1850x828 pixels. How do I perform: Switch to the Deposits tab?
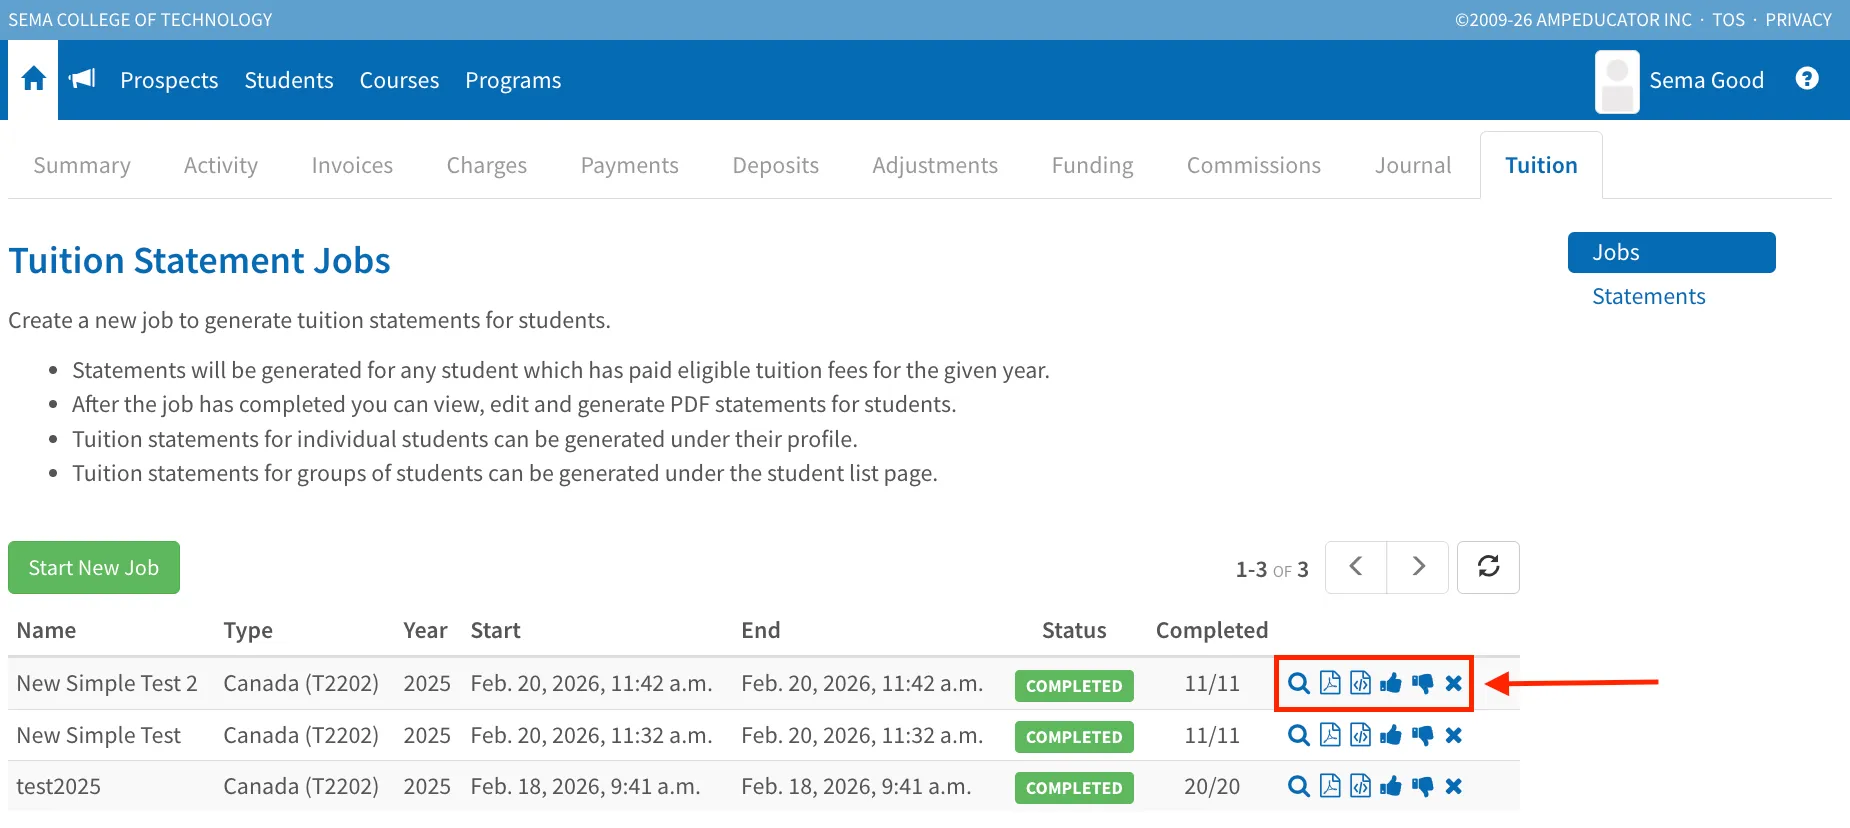point(776,165)
